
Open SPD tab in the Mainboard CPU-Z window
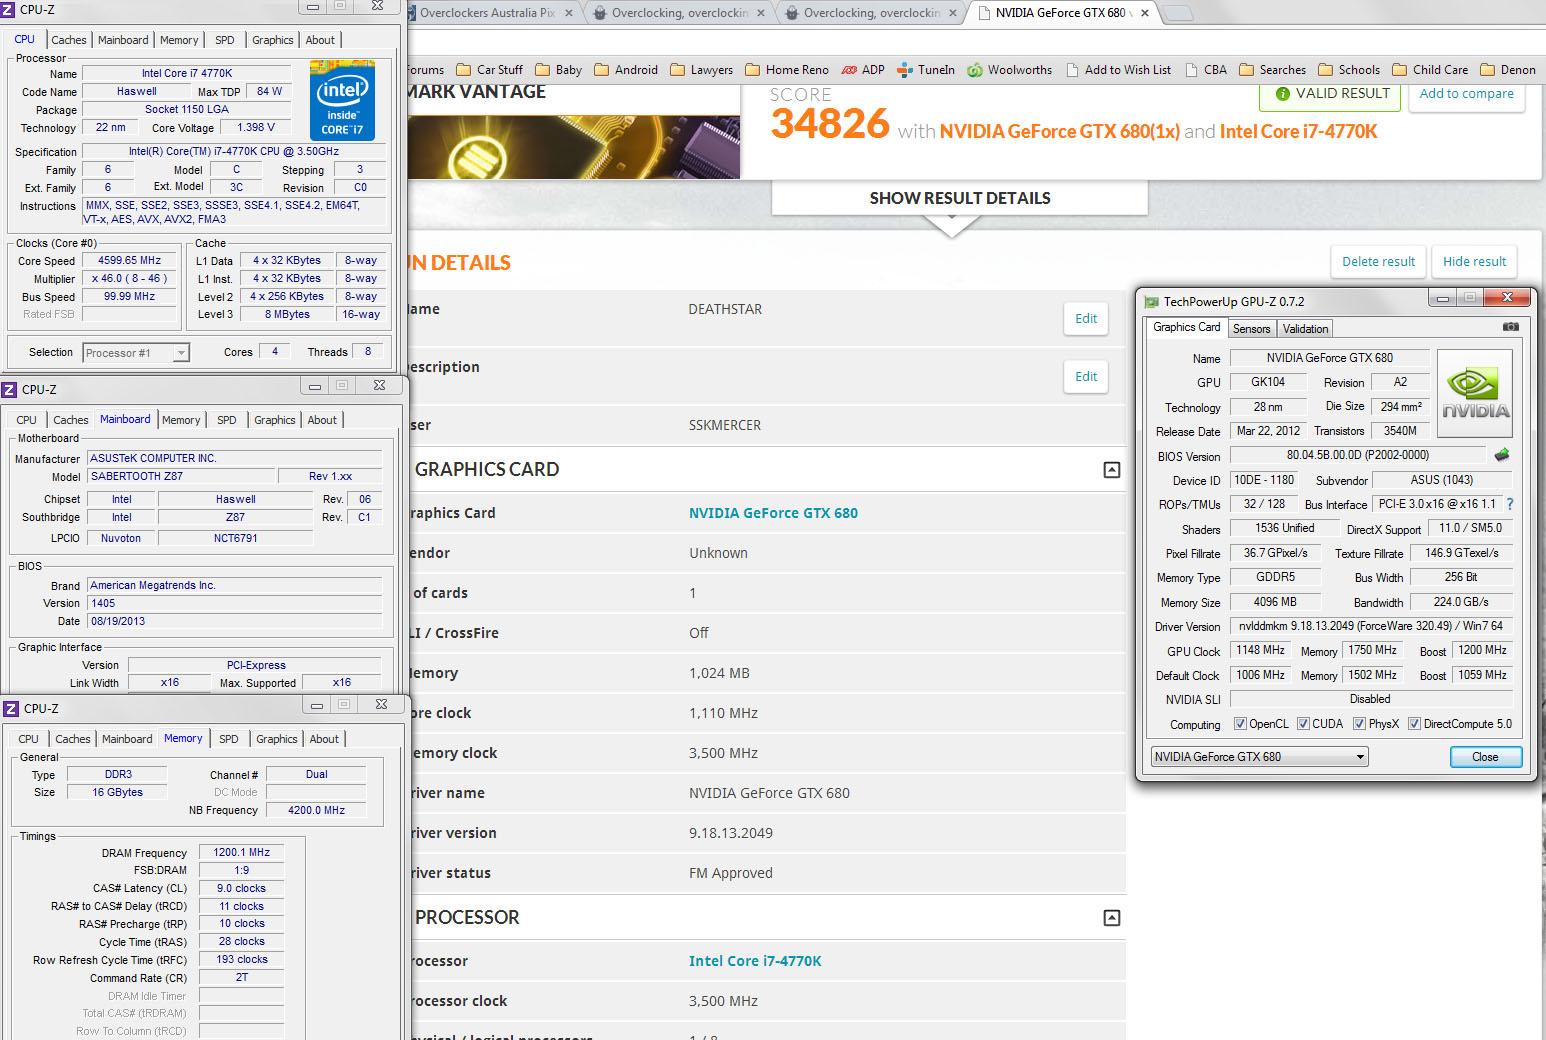[x=227, y=420]
